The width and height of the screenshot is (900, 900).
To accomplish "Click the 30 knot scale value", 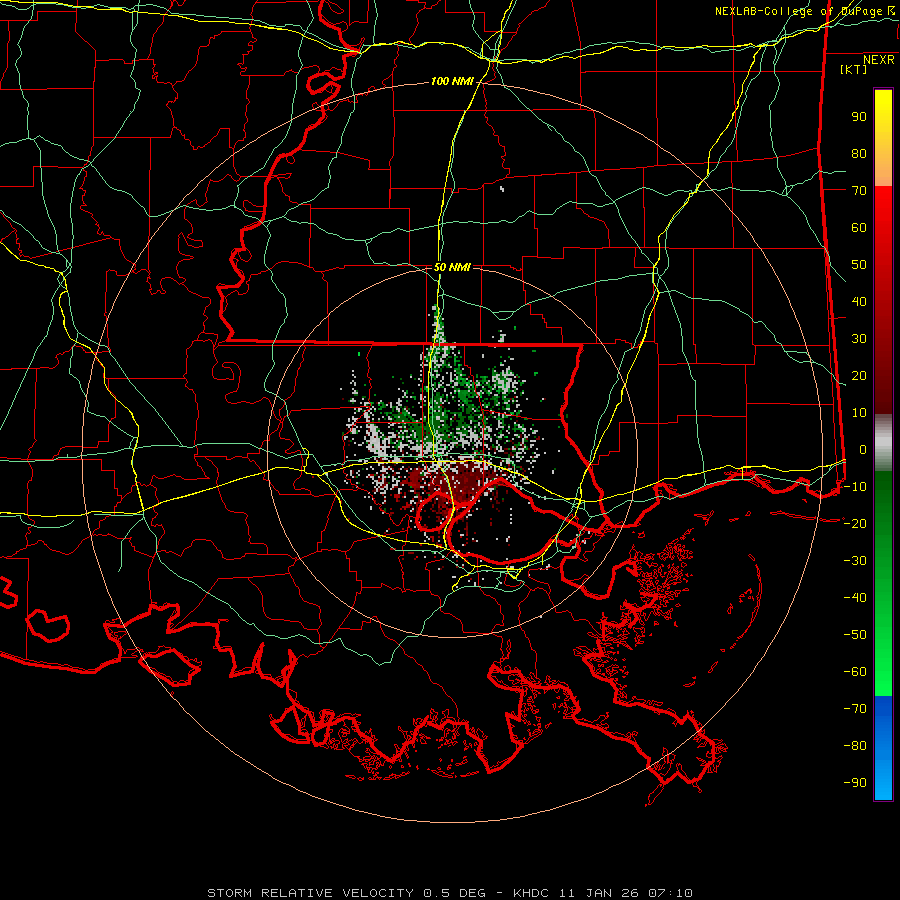I will [859, 339].
